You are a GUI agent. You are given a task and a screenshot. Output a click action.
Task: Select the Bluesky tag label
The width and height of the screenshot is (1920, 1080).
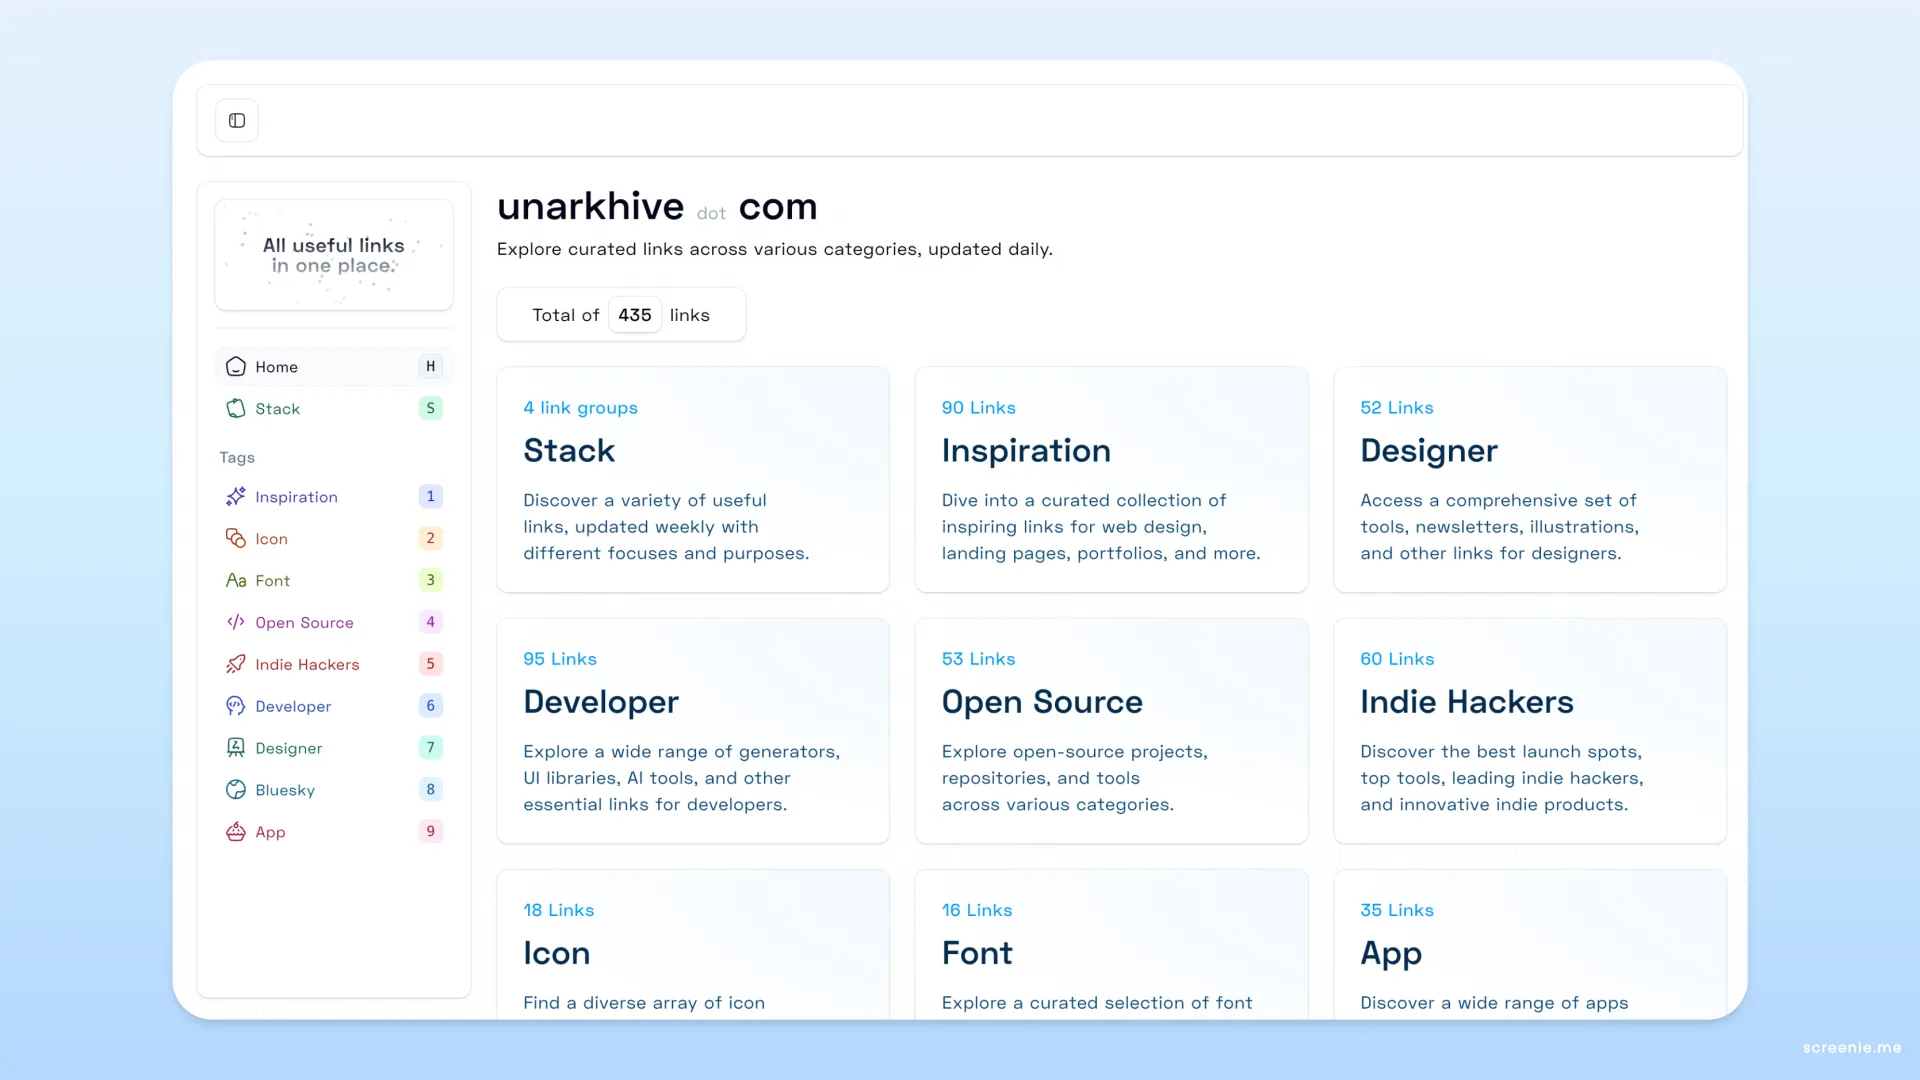coord(285,790)
